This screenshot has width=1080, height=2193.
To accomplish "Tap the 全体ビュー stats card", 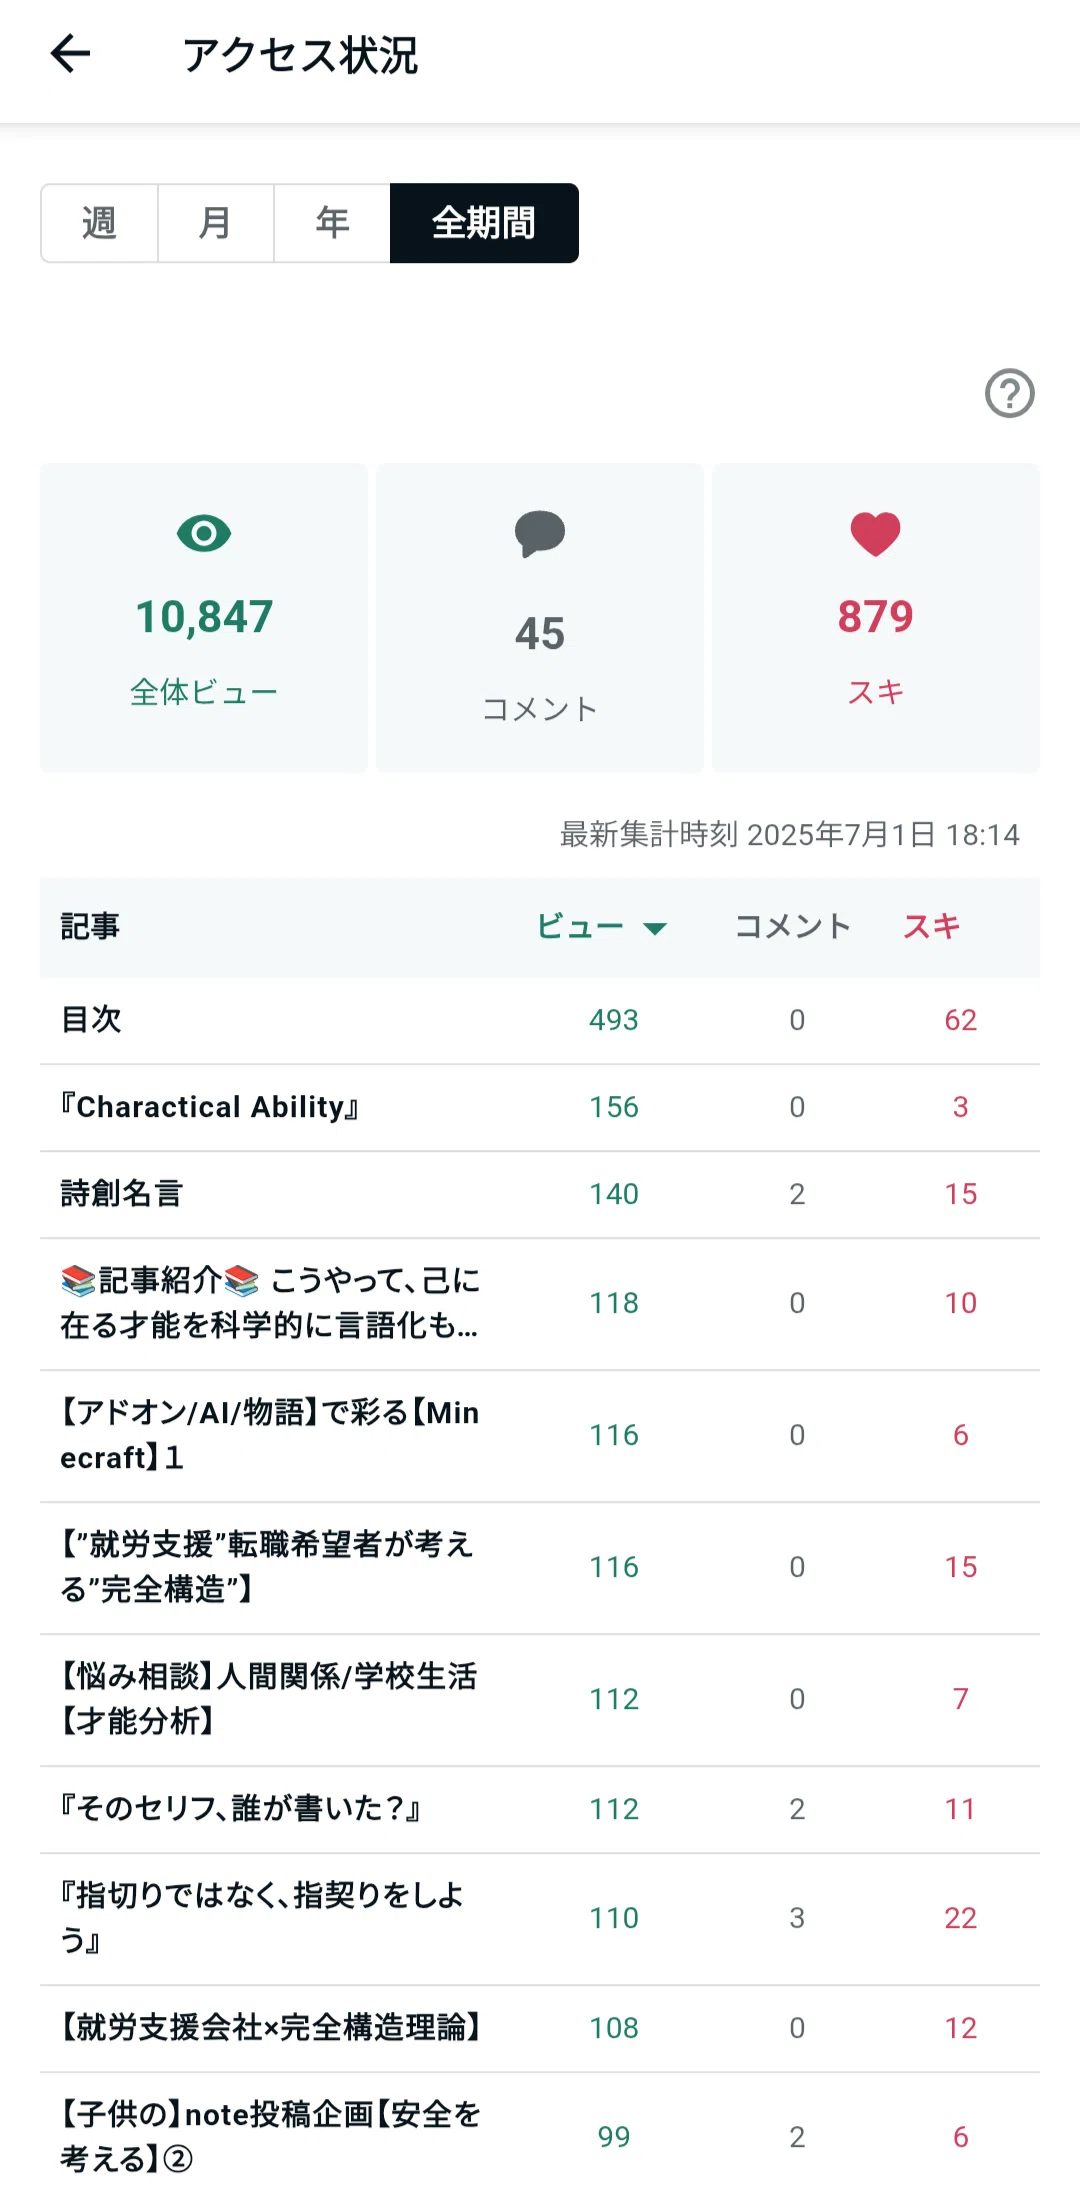I will 204,617.
